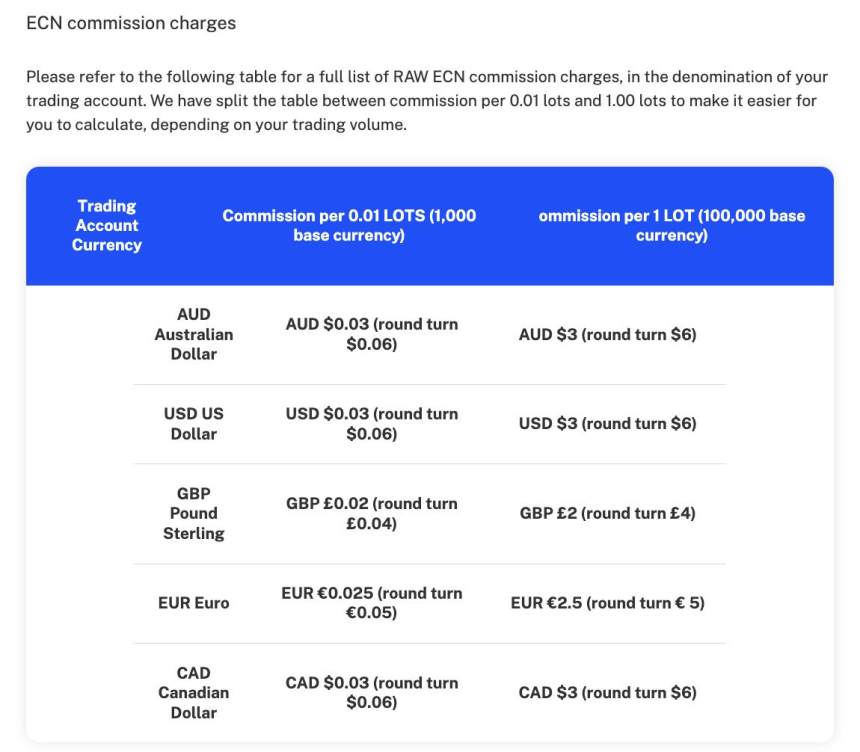Click the "CAD $3 (round turn $6)" cell

point(607,692)
